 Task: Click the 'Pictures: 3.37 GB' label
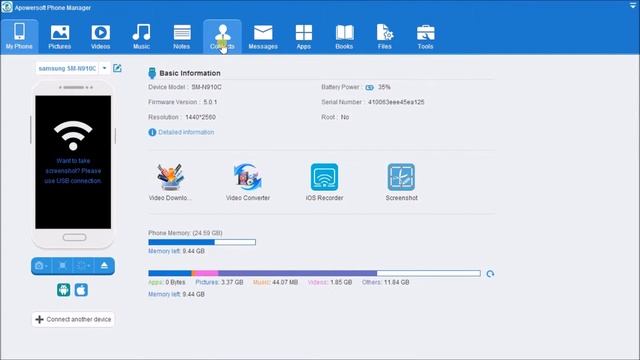(219, 282)
